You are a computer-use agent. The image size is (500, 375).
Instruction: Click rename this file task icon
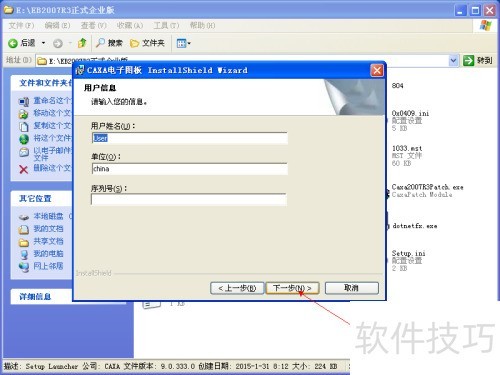24,101
